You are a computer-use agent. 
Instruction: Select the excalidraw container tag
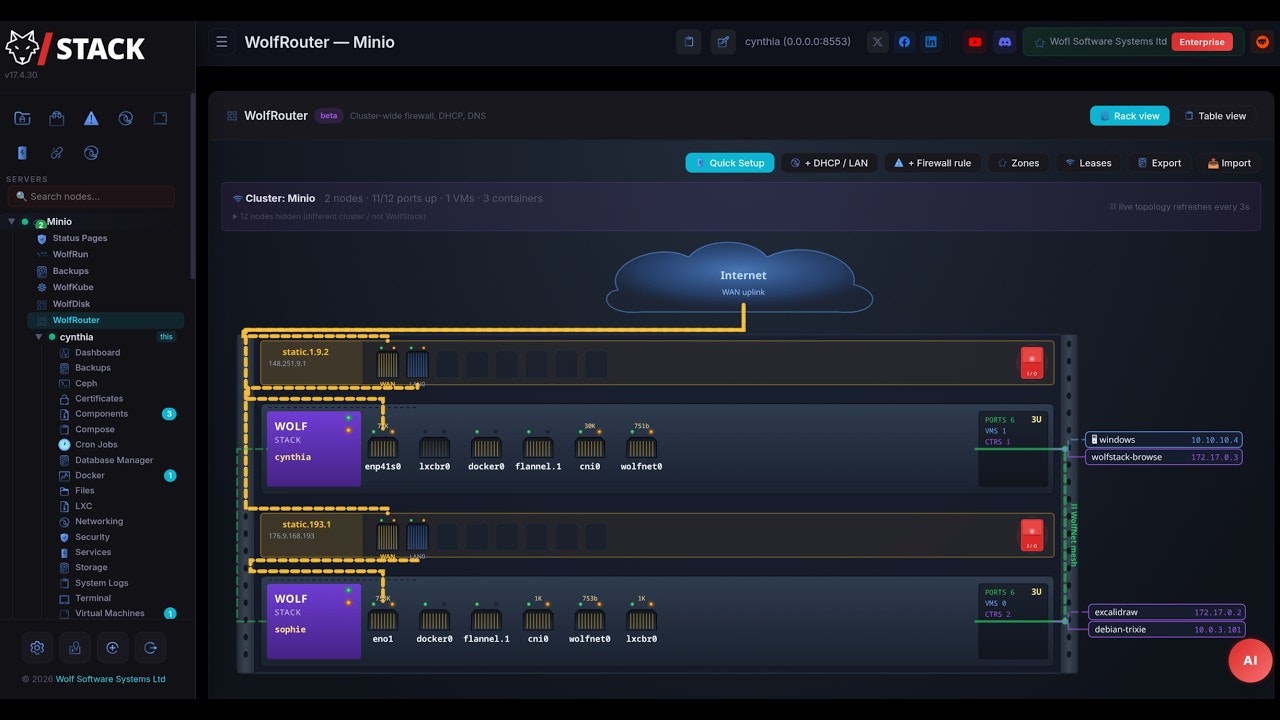1167,612
